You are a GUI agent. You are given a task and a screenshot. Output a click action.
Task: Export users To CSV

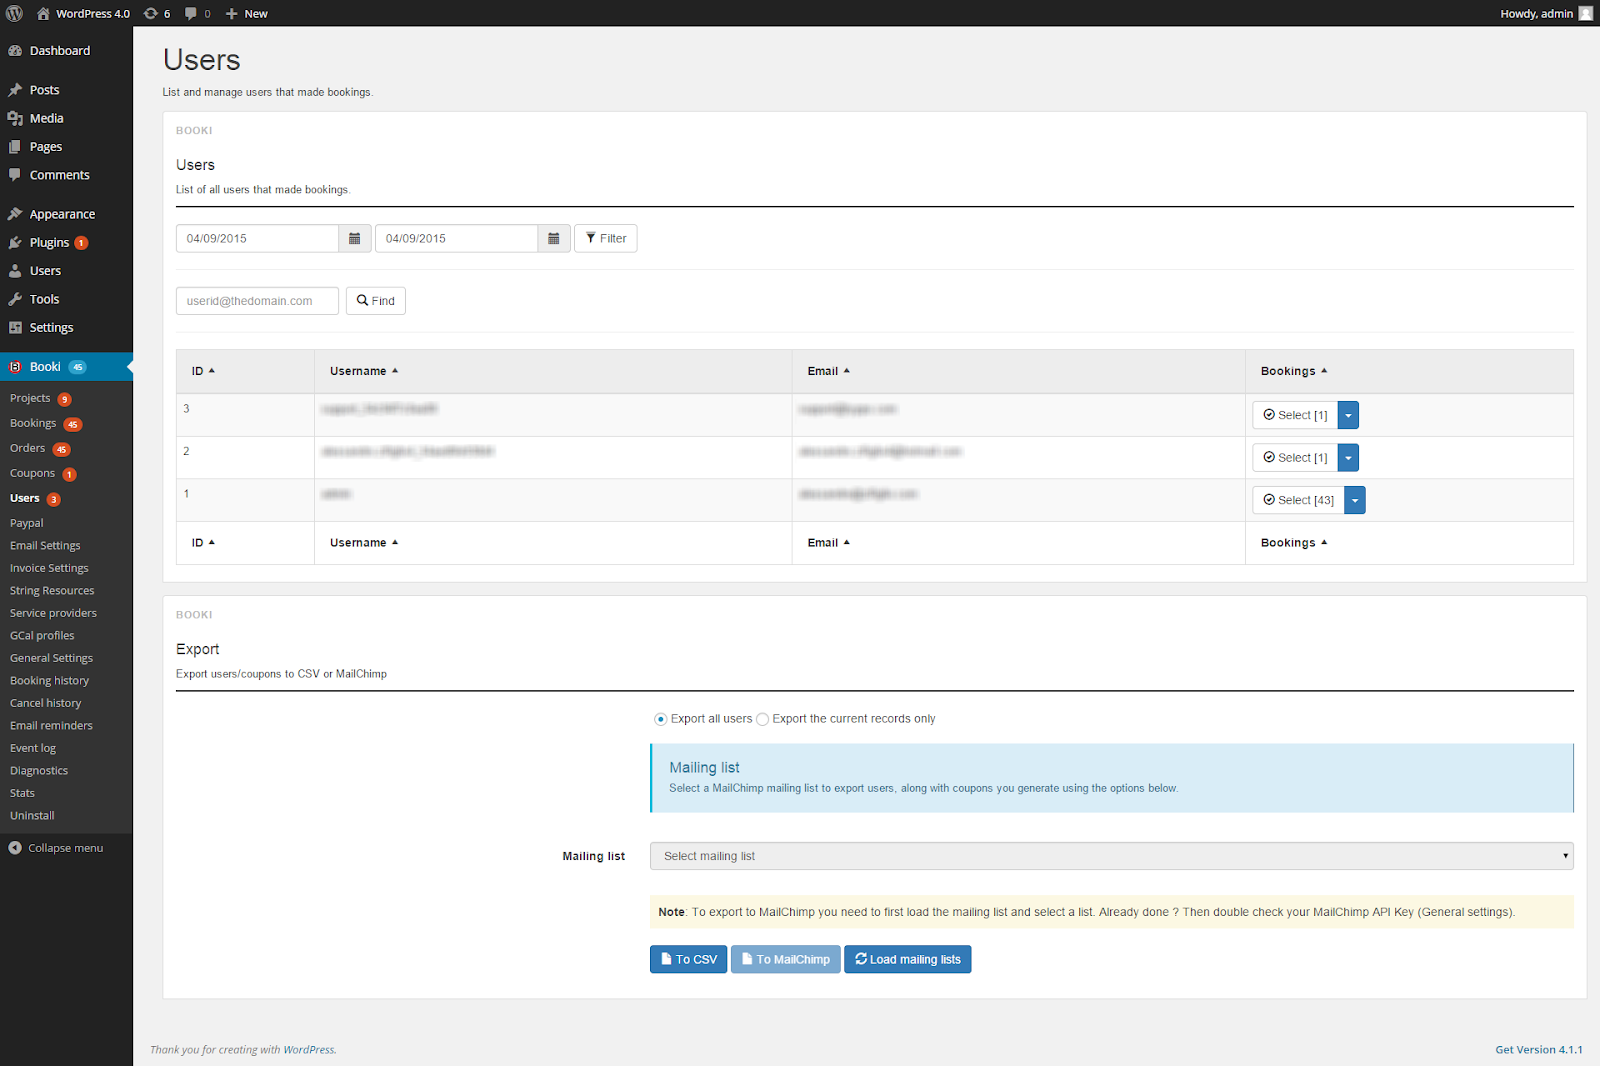688,959
